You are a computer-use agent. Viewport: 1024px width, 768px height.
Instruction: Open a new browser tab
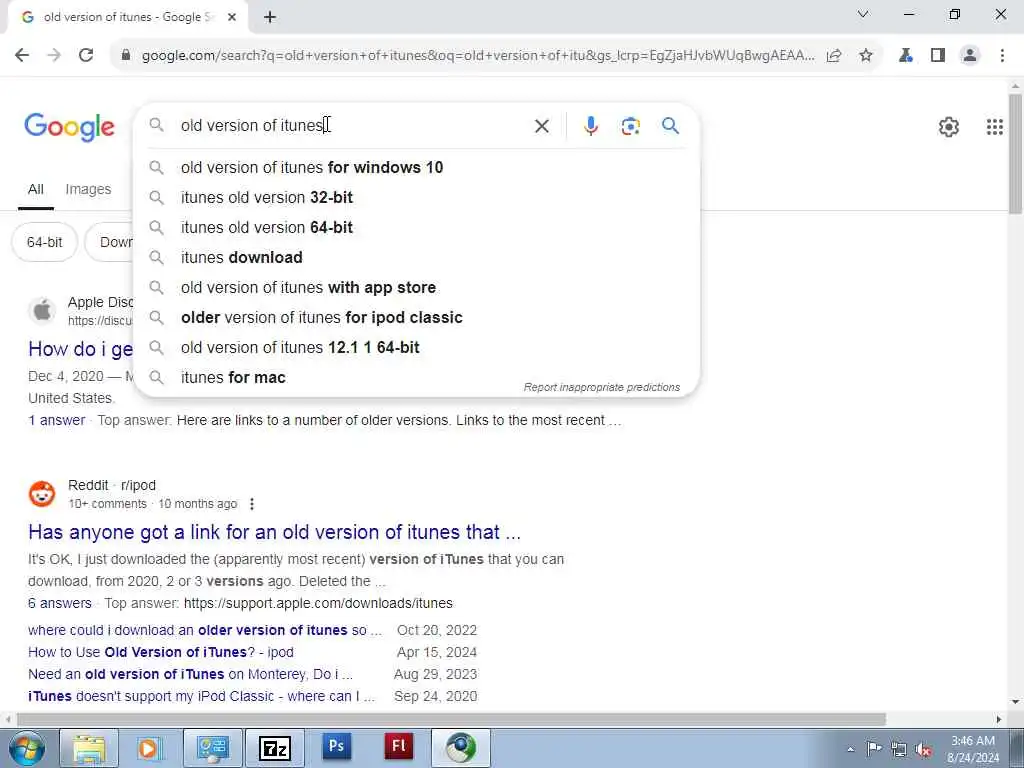[x=270, y=18]
